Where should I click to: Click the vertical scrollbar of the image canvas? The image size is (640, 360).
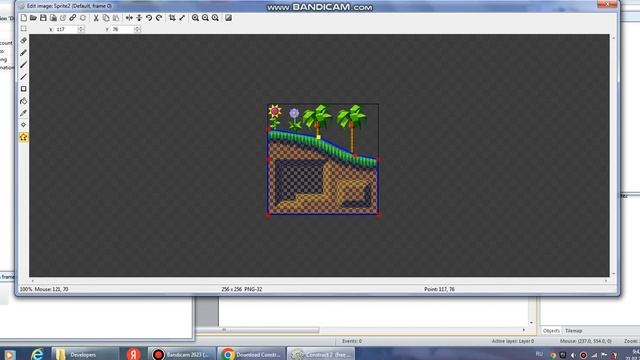613,155
